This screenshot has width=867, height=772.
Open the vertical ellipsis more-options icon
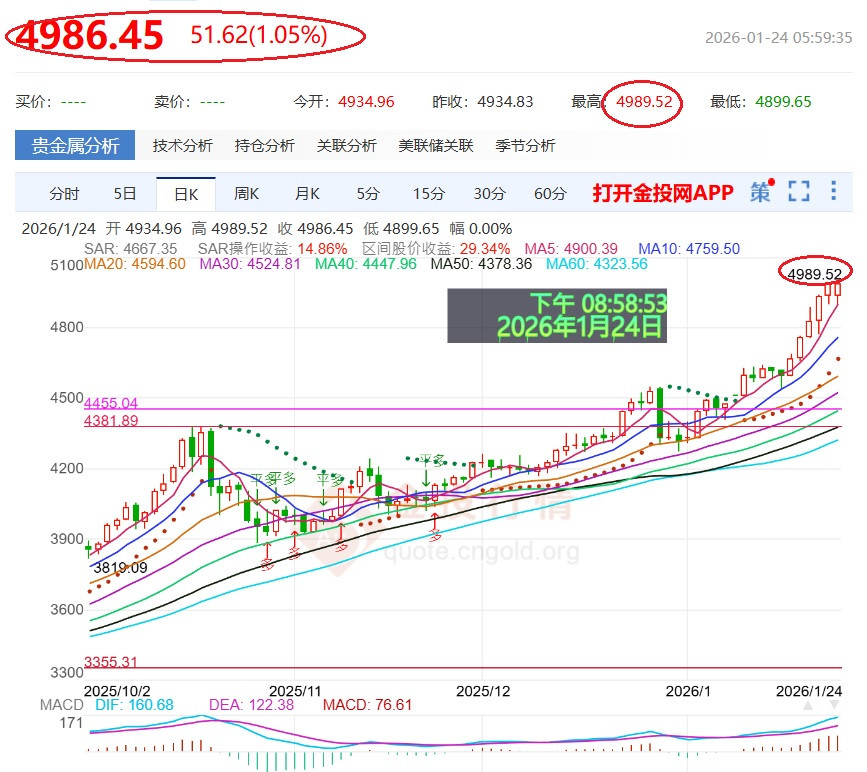tap(833, 190)
